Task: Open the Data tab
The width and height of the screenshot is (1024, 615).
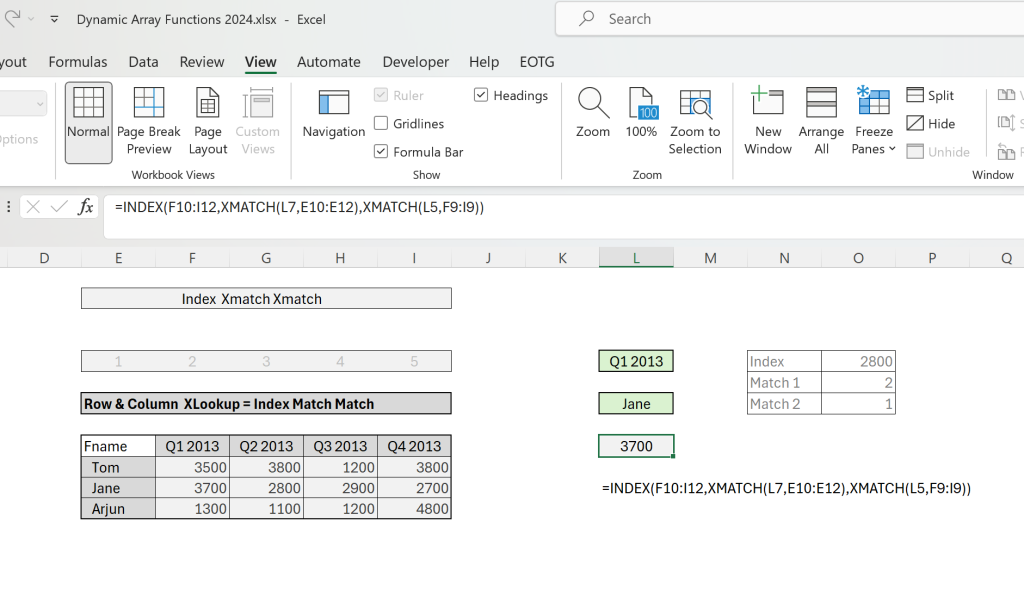Action: tap(143, 62)
